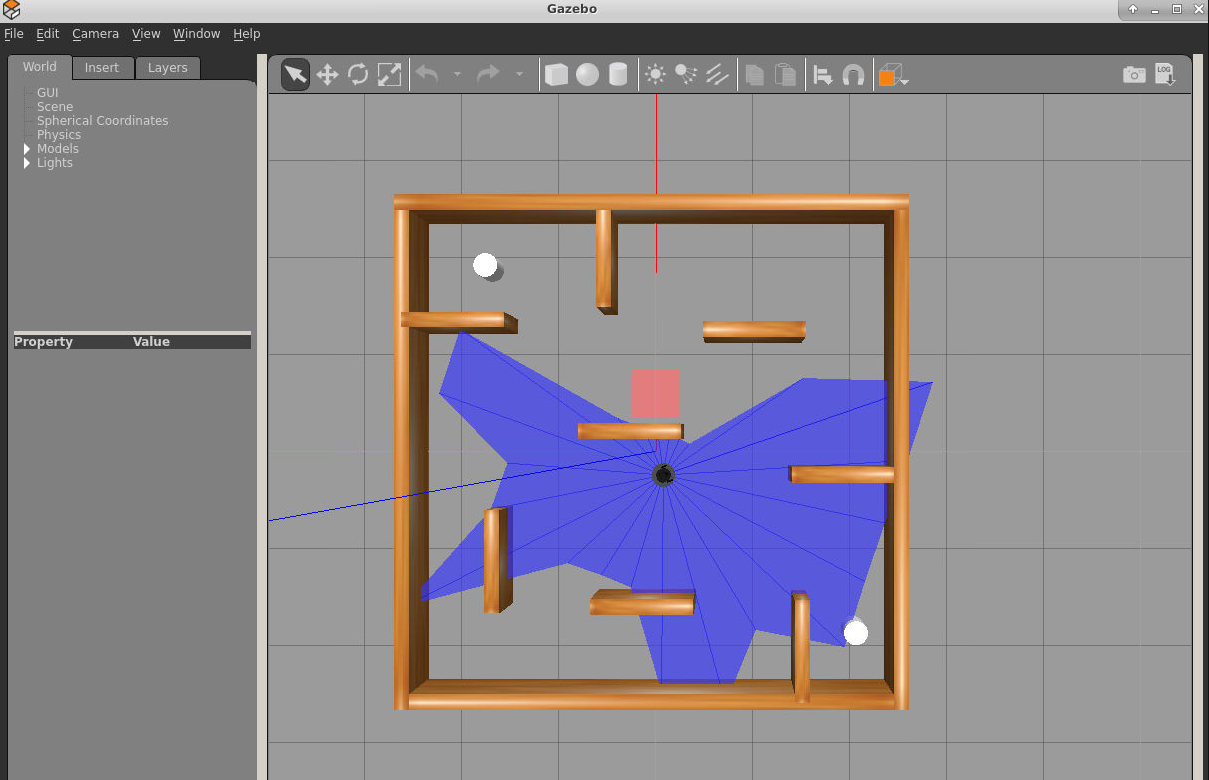Add a spot light
The width and height of the screenshot is (1209, 780).
686,74
